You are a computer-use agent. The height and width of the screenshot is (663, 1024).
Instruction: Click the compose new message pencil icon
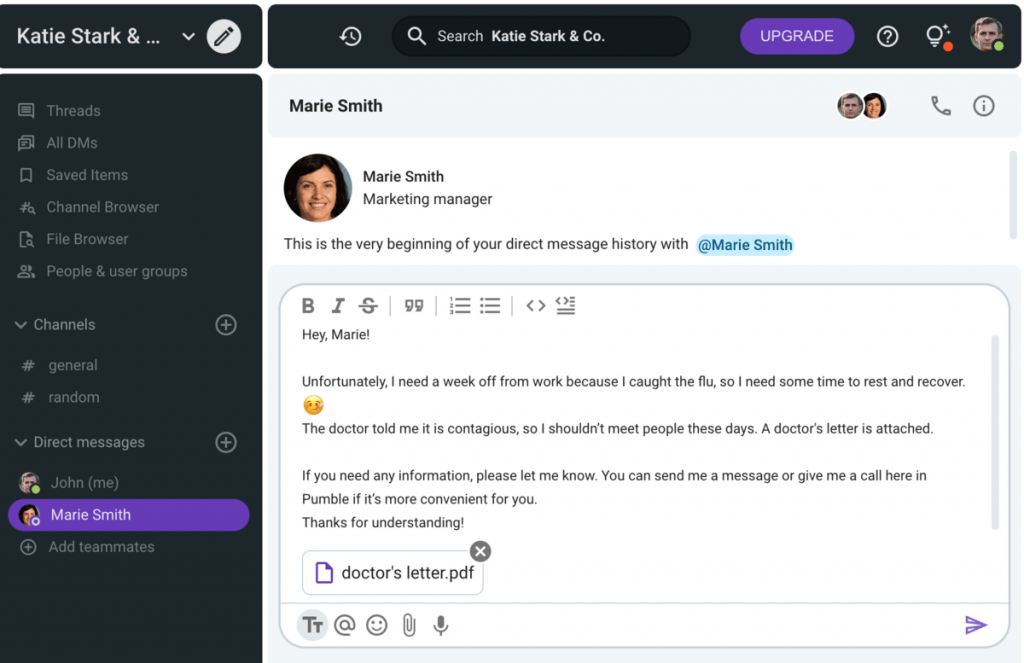pos(224,37)
